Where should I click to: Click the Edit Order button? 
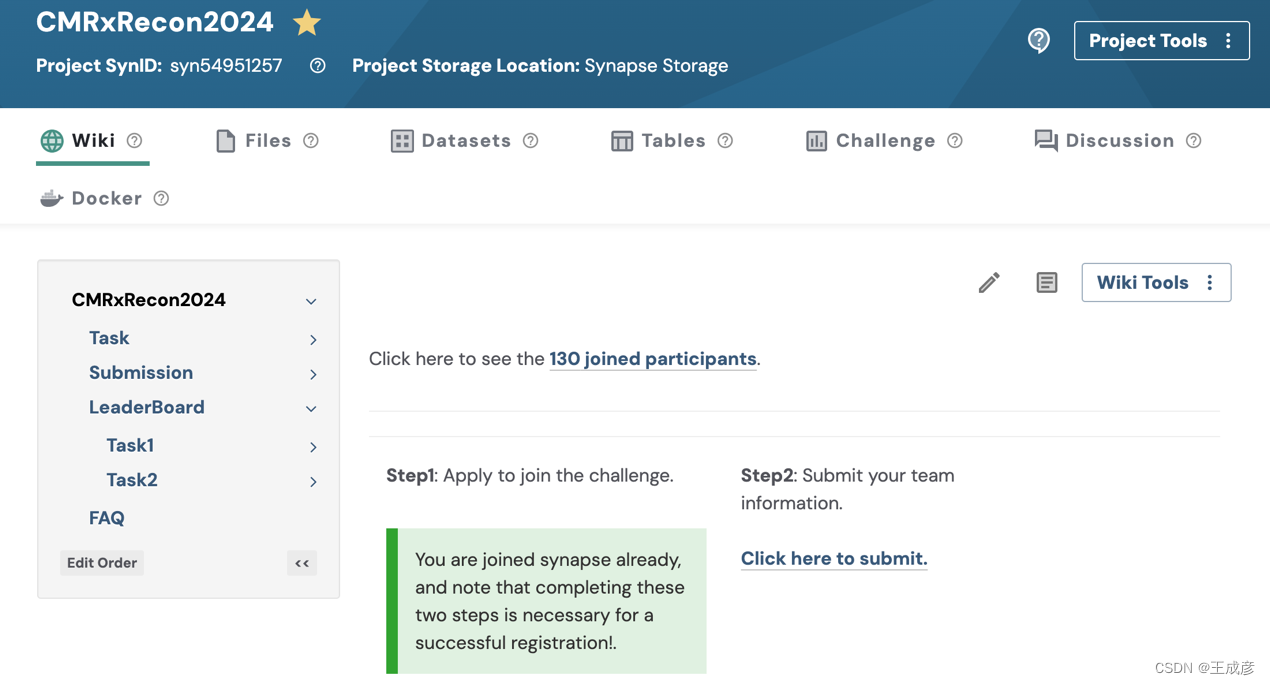(x=102, y=563)
